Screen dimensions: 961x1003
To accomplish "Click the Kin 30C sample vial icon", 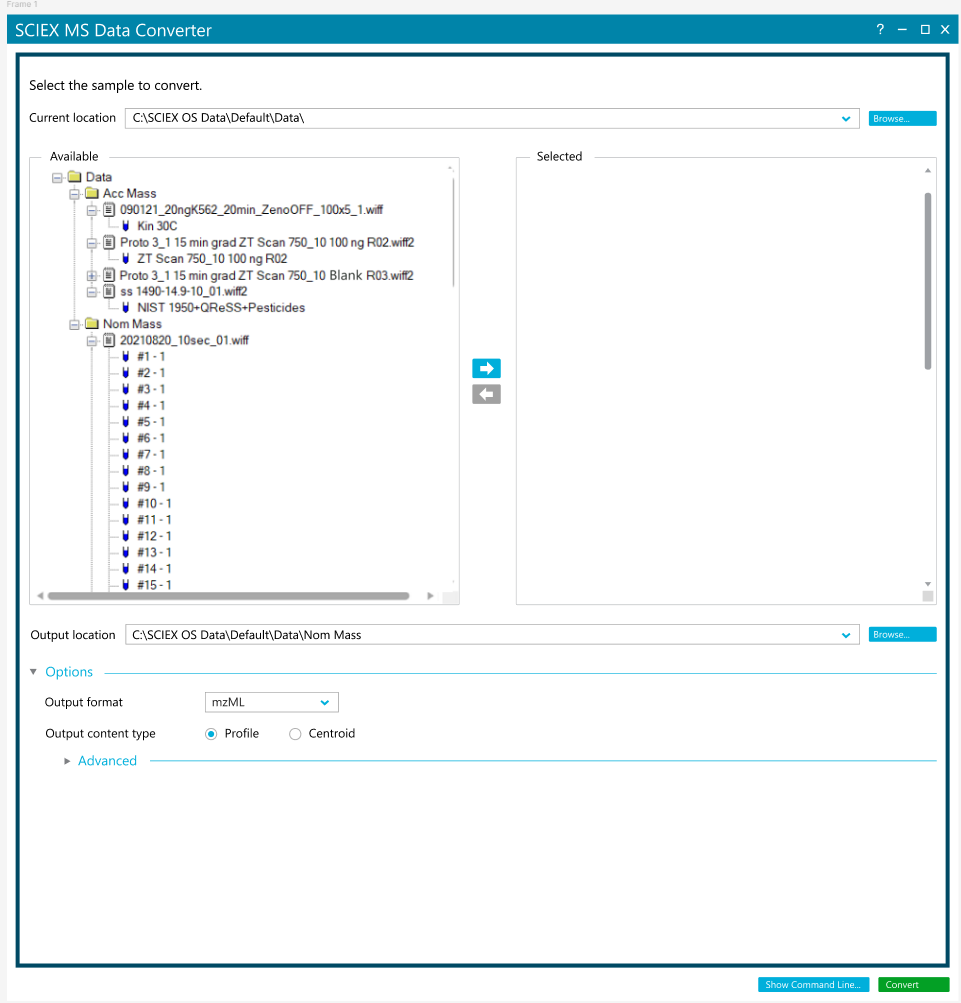I will (x=126, y=226).
